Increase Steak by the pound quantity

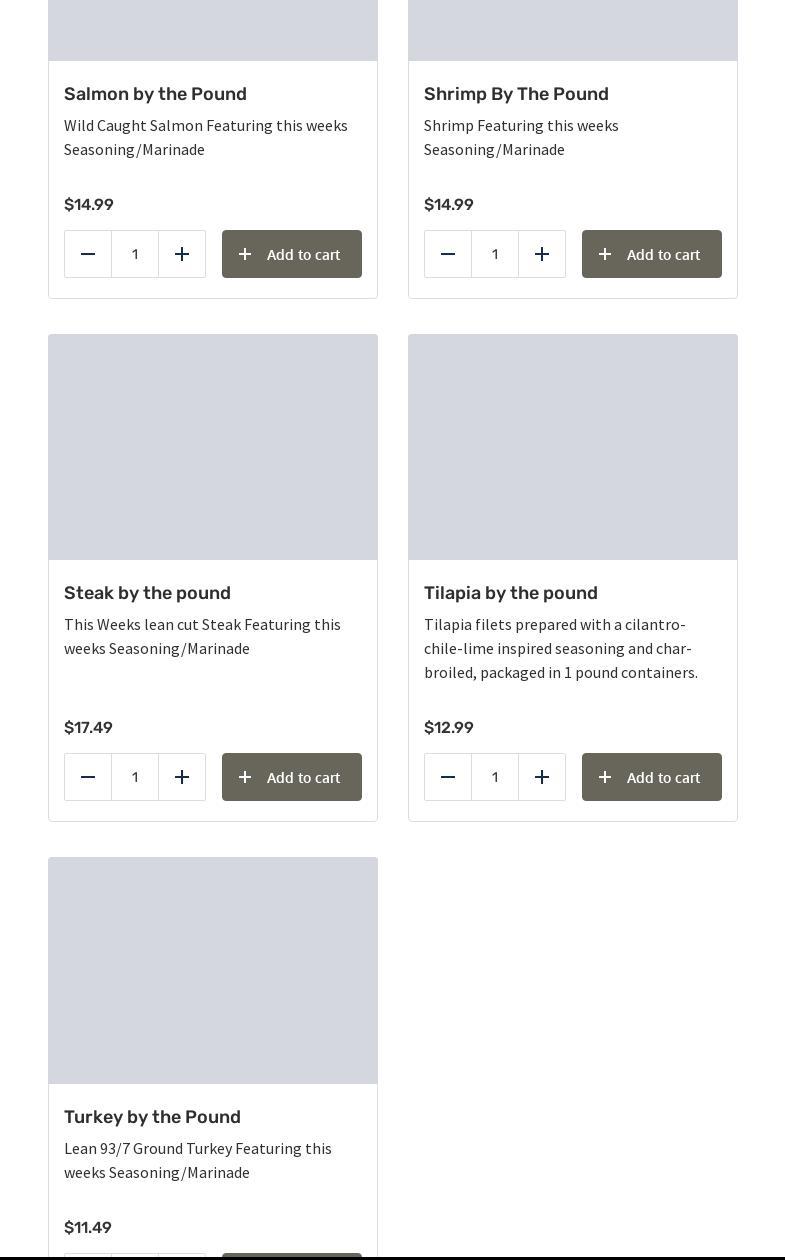[x=182, y=777]
